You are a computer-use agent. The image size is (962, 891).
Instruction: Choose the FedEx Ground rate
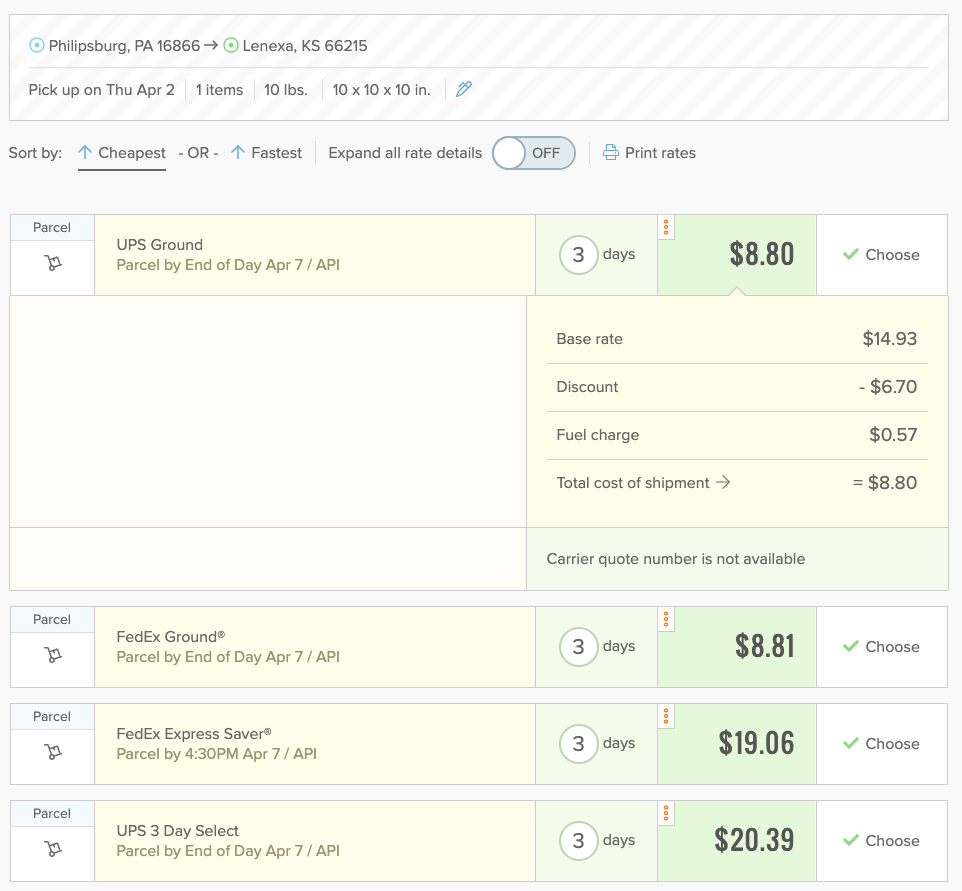pos(882,647)
